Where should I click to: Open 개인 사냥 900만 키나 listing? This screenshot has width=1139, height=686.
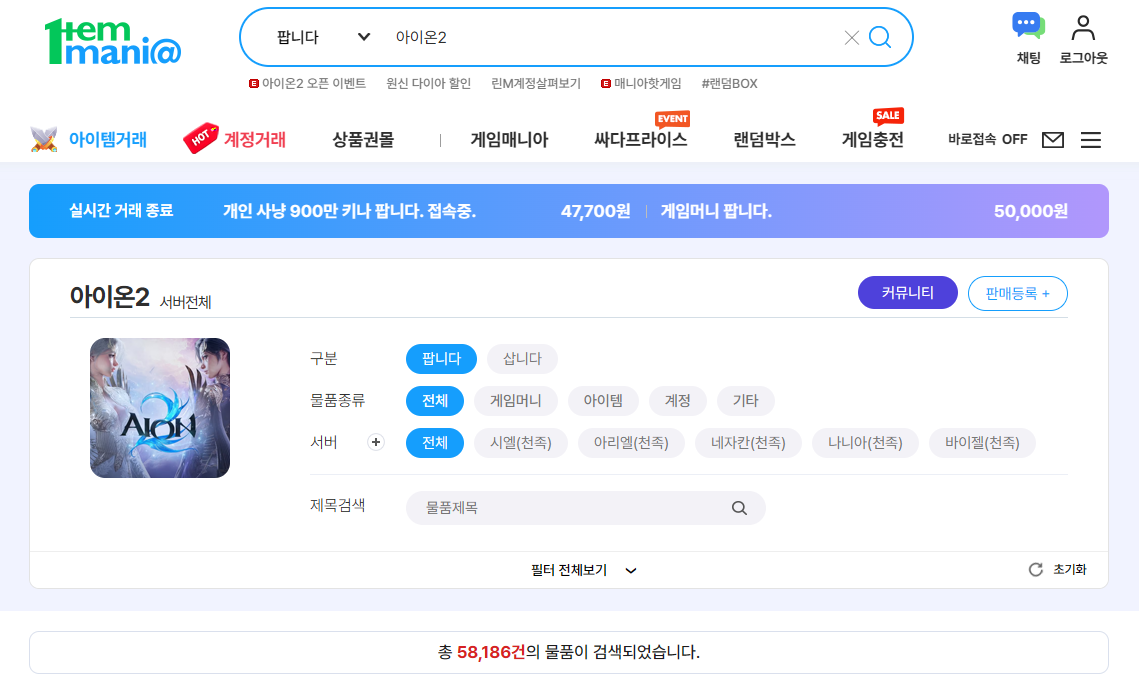point(349,211)
